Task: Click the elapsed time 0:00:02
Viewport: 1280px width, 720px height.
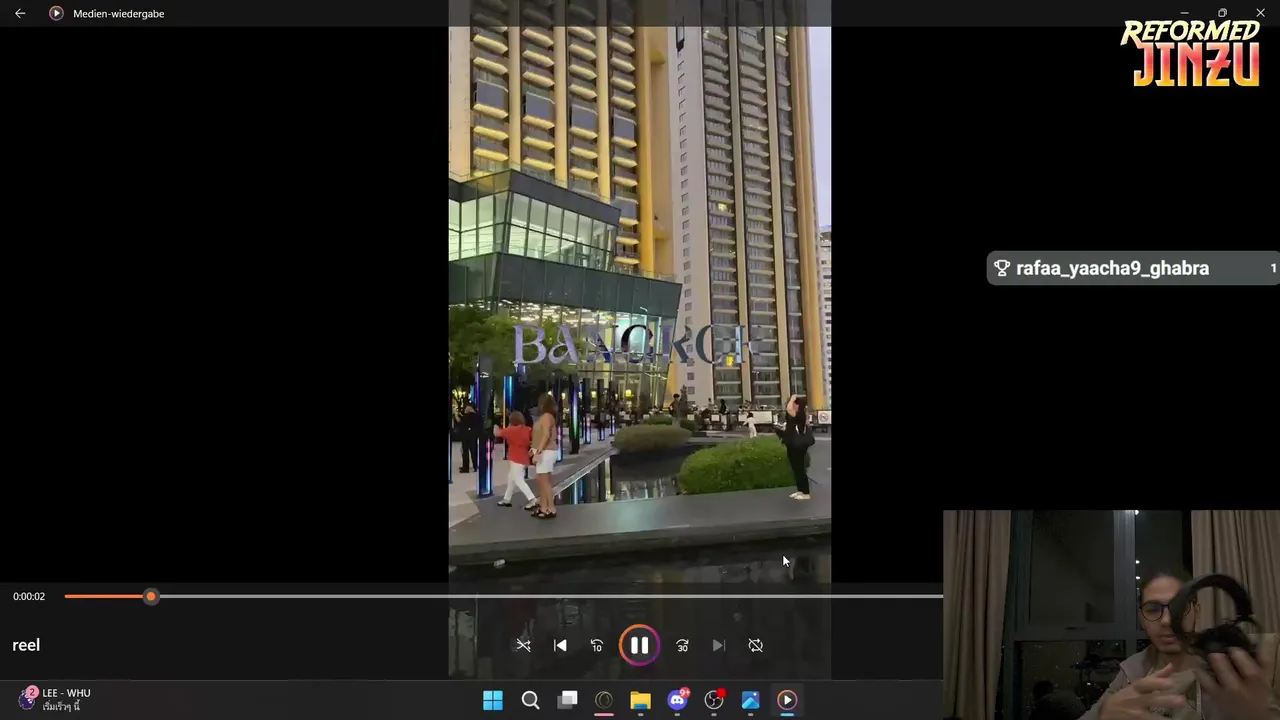Action: pyautogui.click(x=29, y=596)
